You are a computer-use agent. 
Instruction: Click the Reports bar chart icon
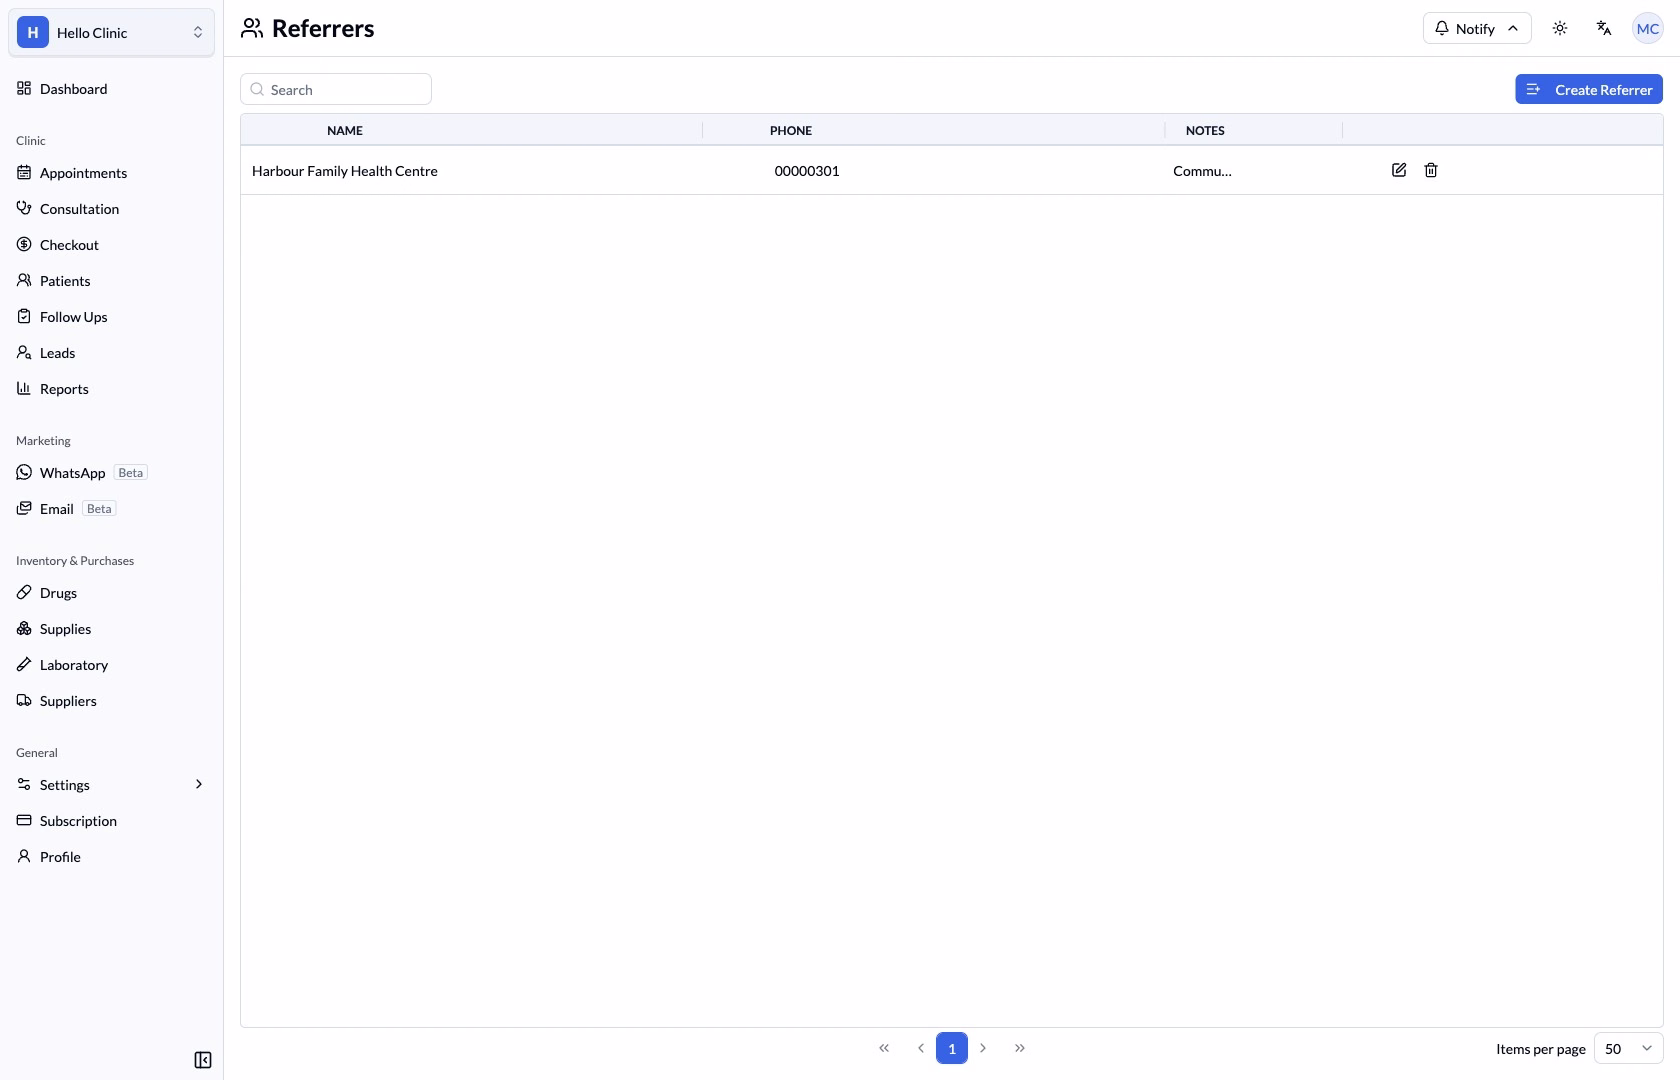24,388
